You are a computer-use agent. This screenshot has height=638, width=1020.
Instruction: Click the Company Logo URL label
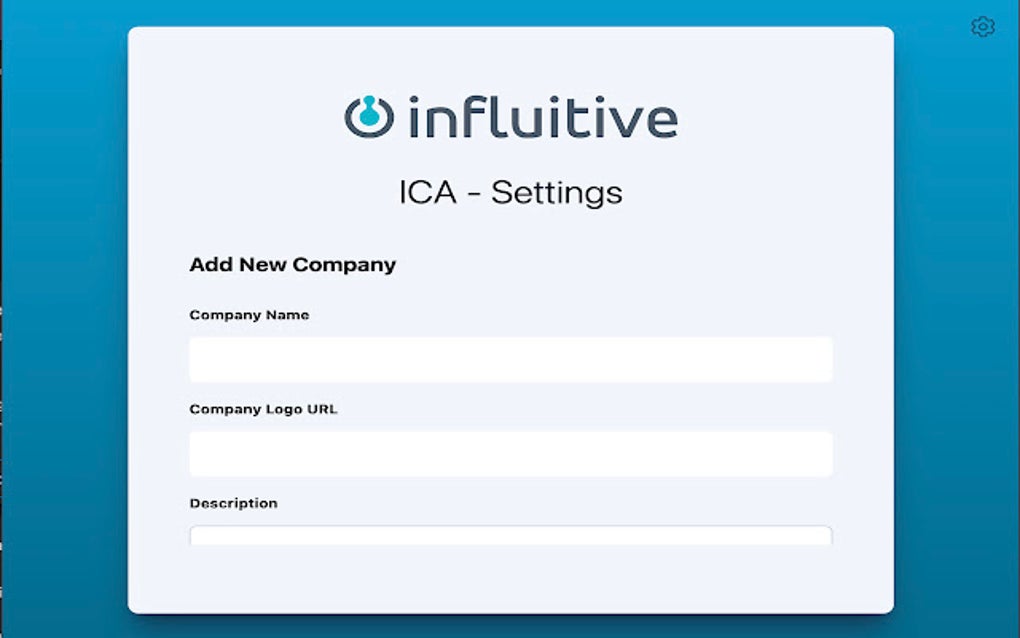click(x=263, y=409)
